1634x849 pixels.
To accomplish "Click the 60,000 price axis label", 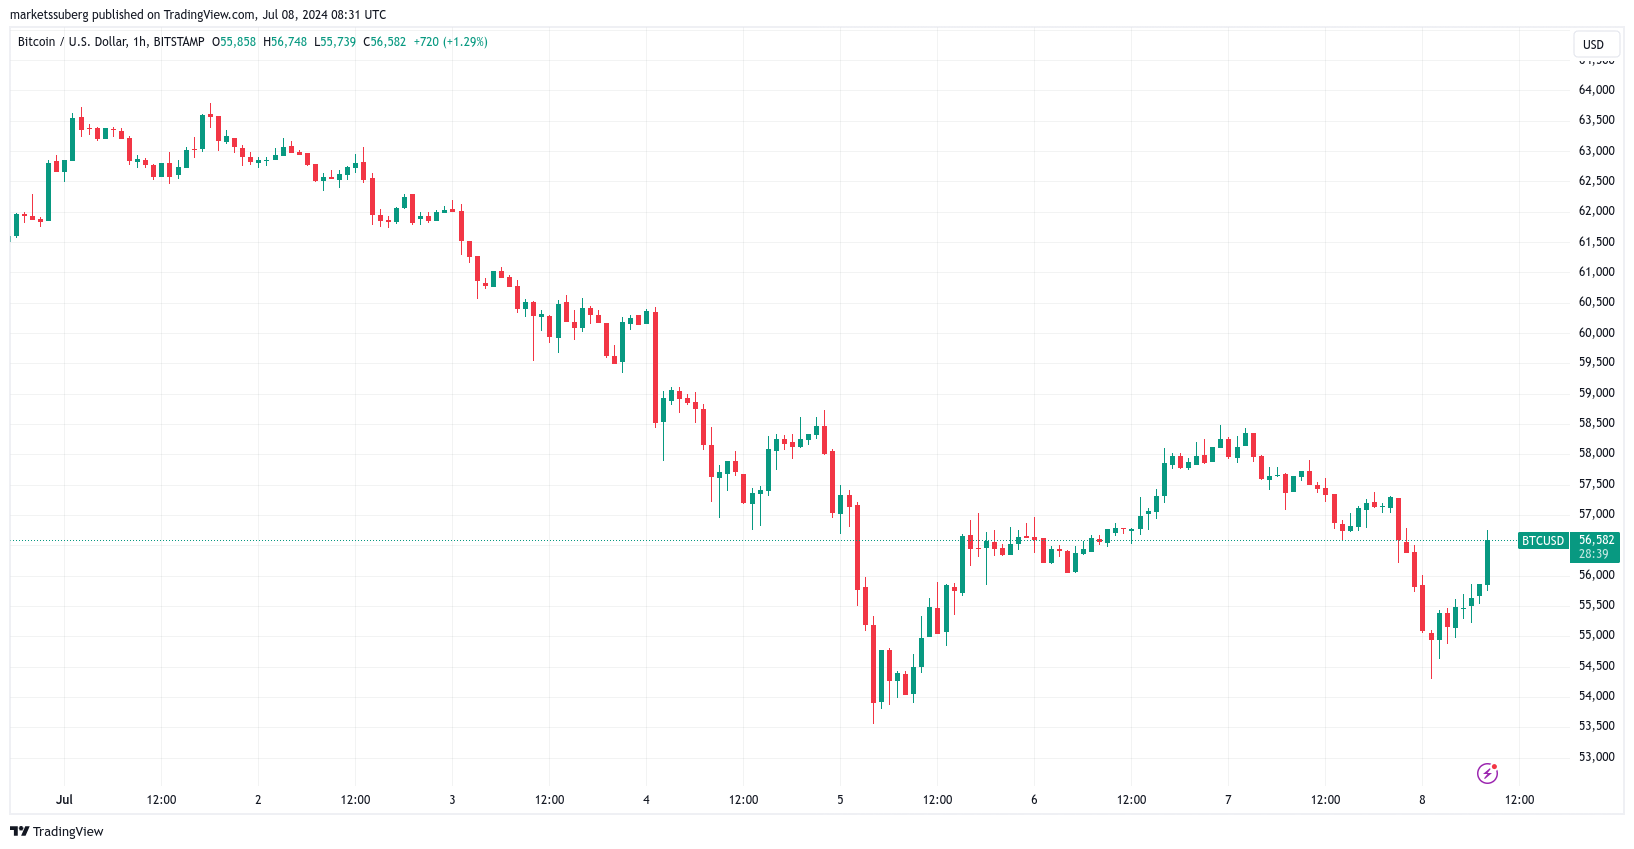I will click(1596, 333).
